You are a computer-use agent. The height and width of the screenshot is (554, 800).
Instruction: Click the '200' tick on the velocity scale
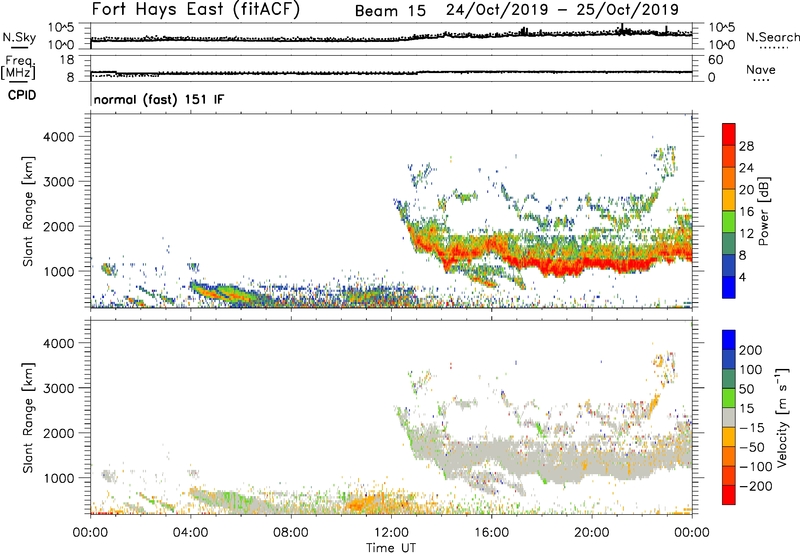(x=751, y=350)
